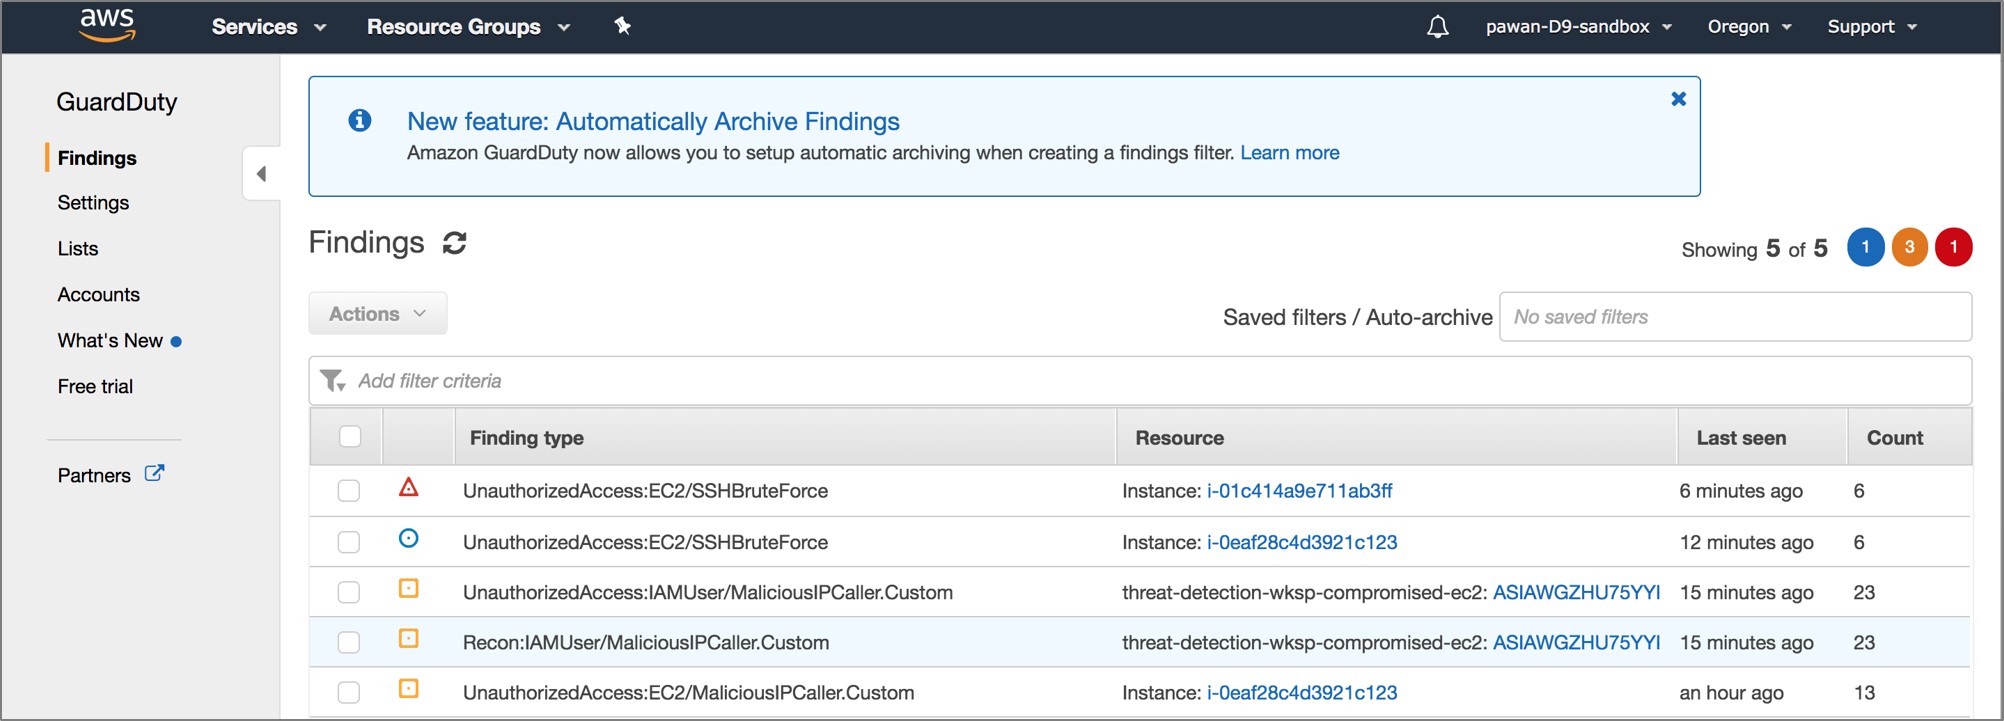Click severity icon for Recon:IAMUser row
Screen dimensions: 2004x721
pos(408,639)
